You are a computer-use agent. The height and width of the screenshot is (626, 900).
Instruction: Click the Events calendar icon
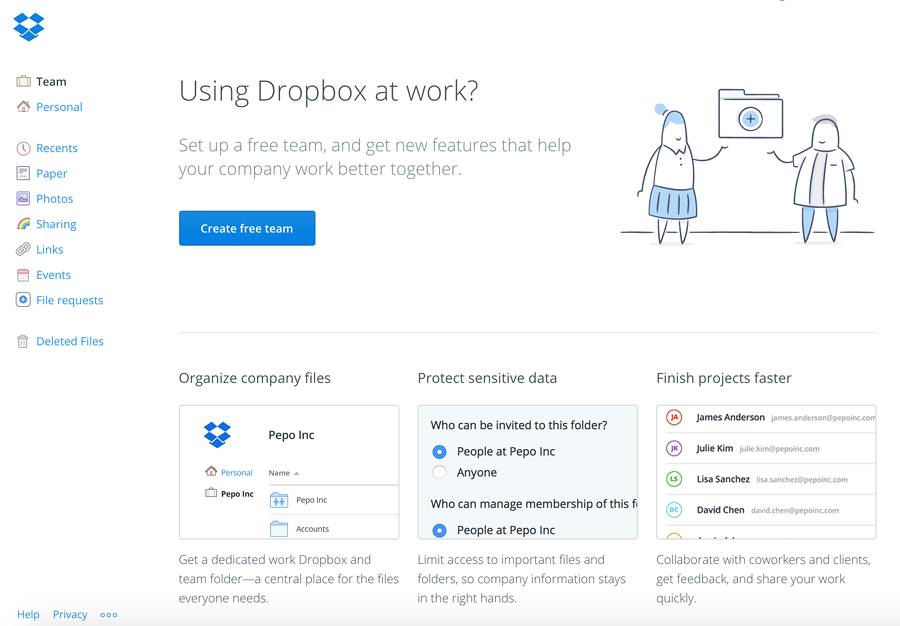point(23,275)
